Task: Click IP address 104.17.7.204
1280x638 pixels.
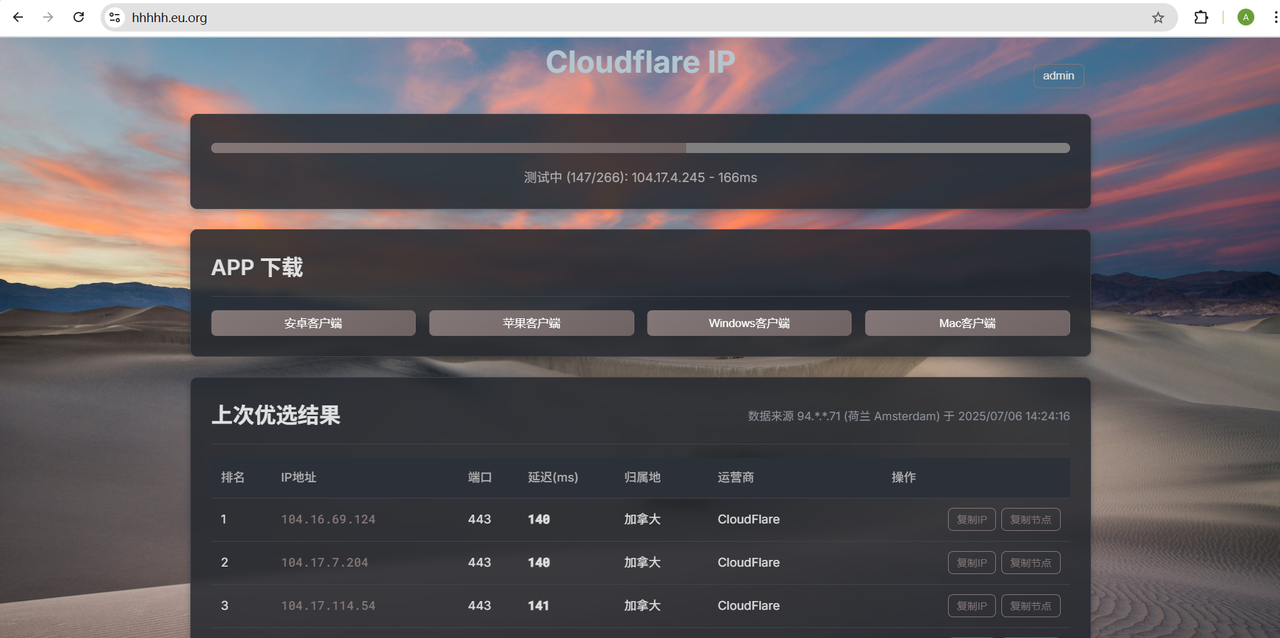Action: point(324,563)
